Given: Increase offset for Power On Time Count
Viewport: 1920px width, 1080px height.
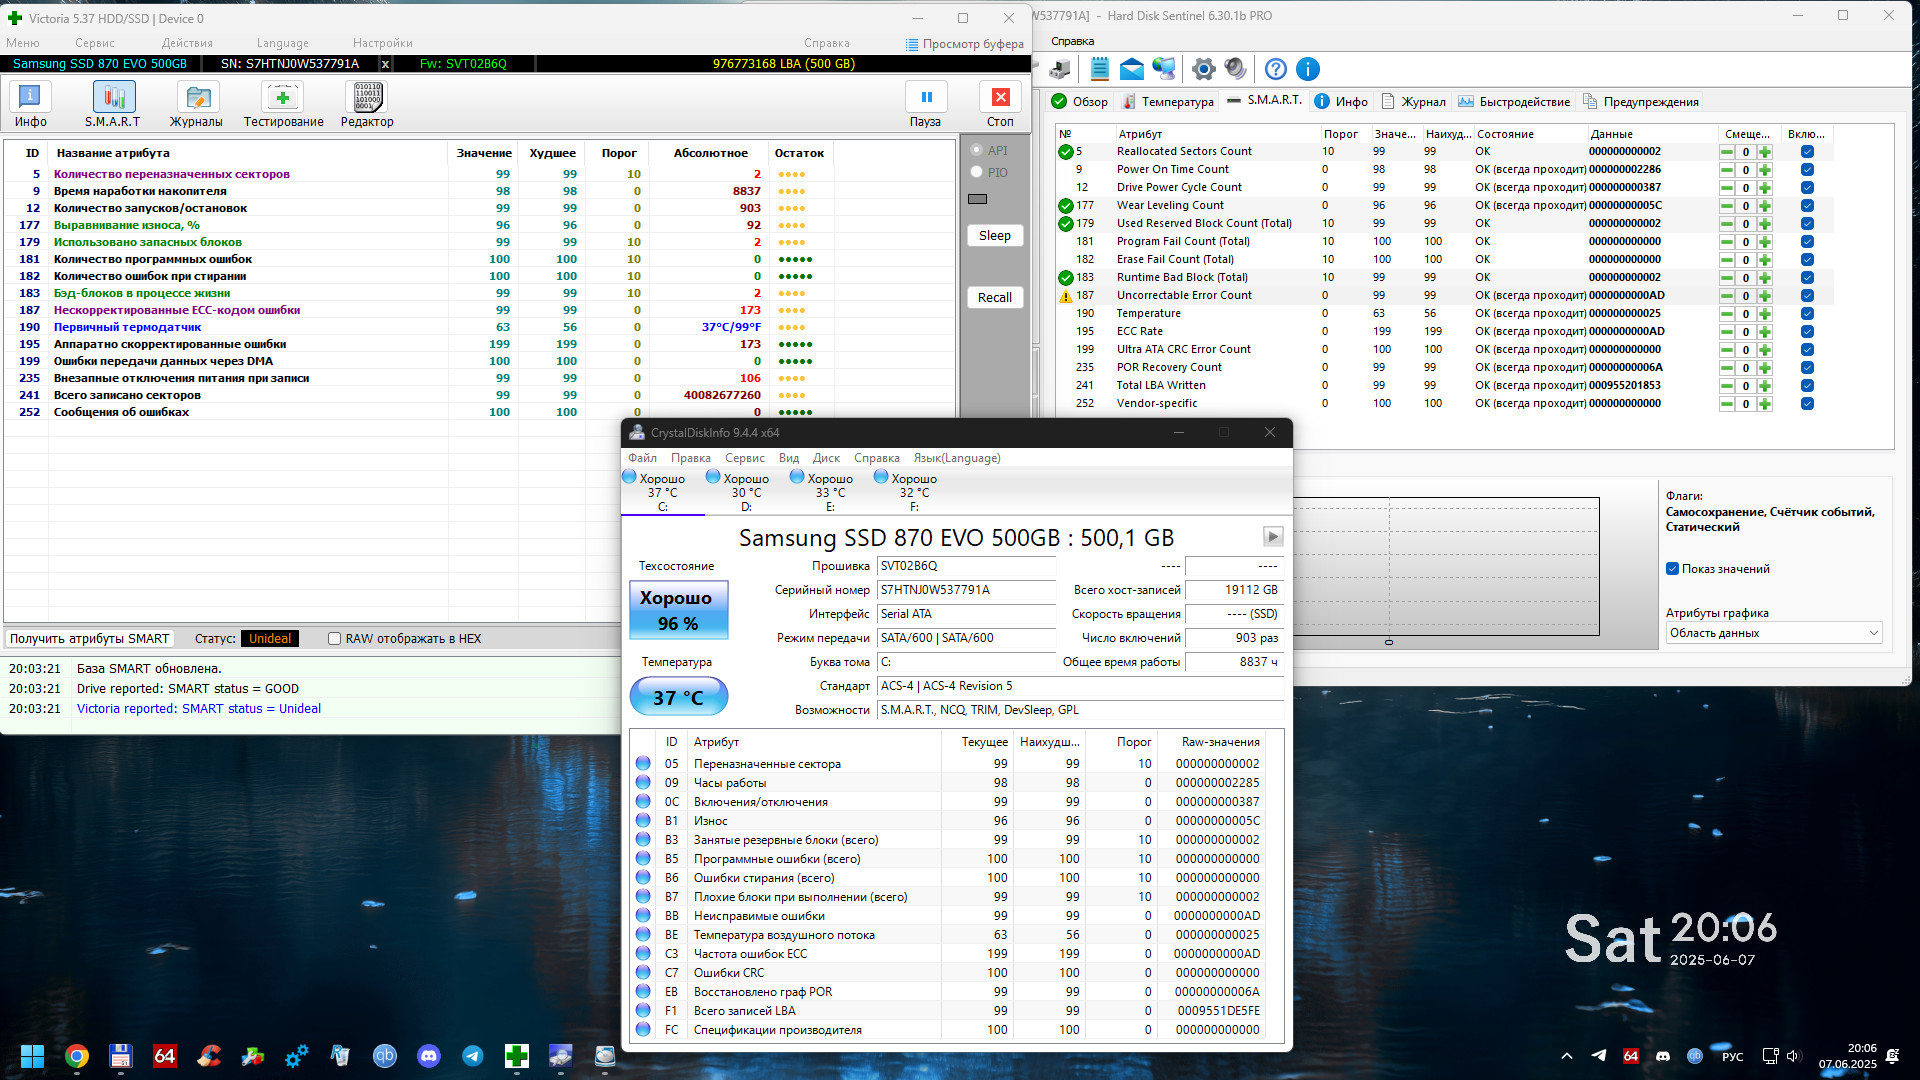Looking at the screenshot, I should (1765, 170).
